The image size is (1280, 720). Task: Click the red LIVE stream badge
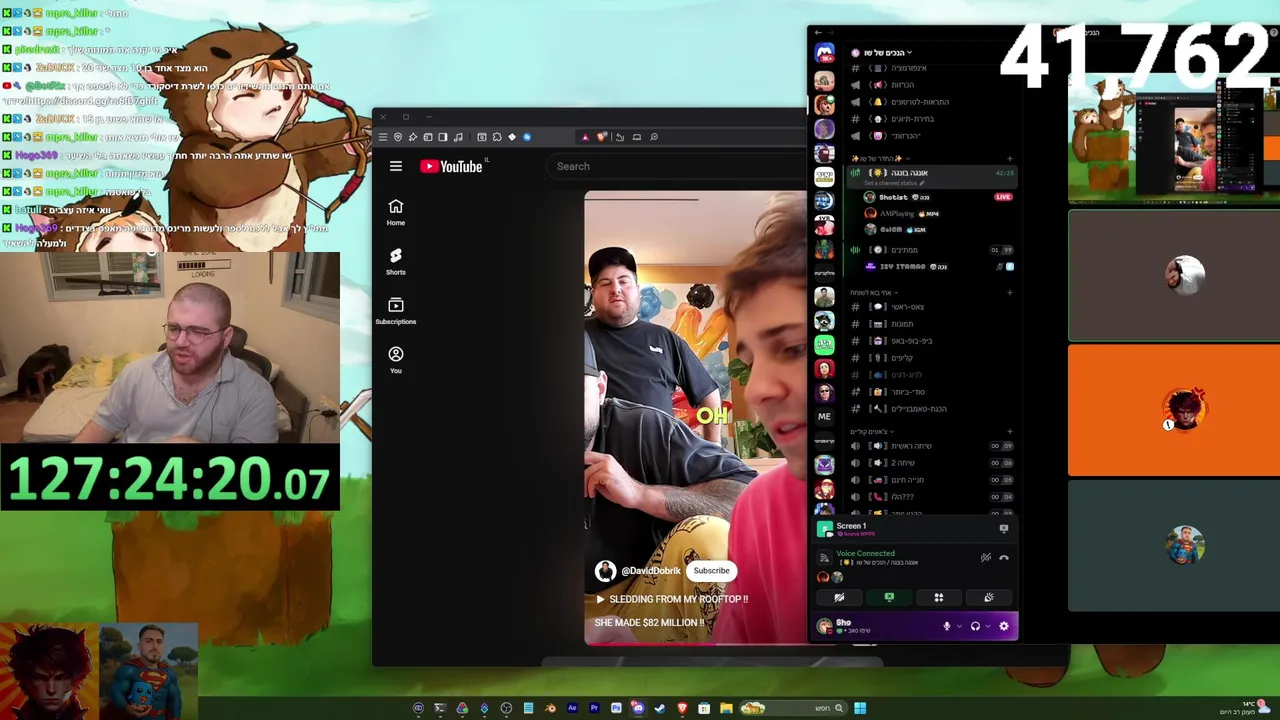1003,197
